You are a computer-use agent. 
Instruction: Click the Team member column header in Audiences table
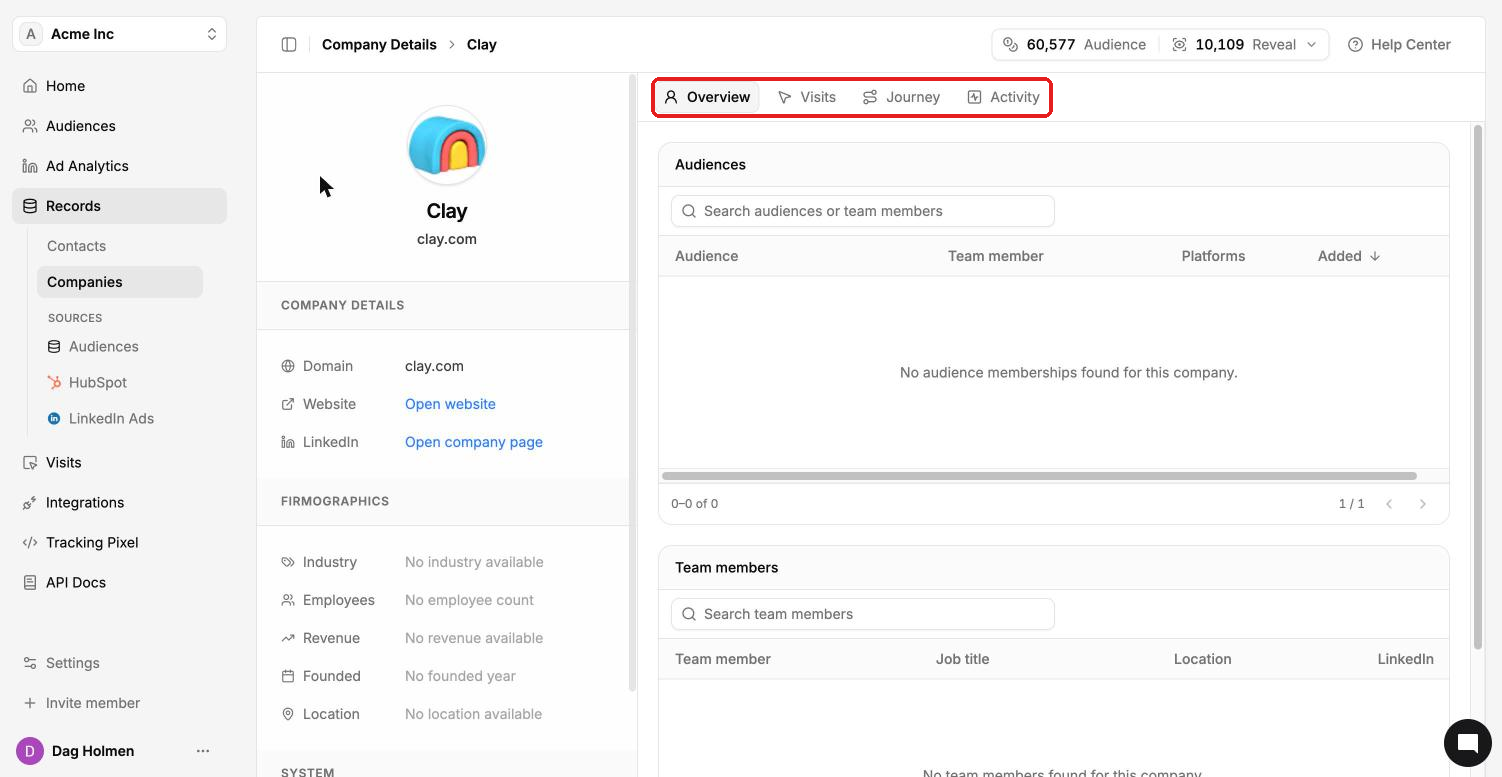pyautogui.click(x=995, y=256)
